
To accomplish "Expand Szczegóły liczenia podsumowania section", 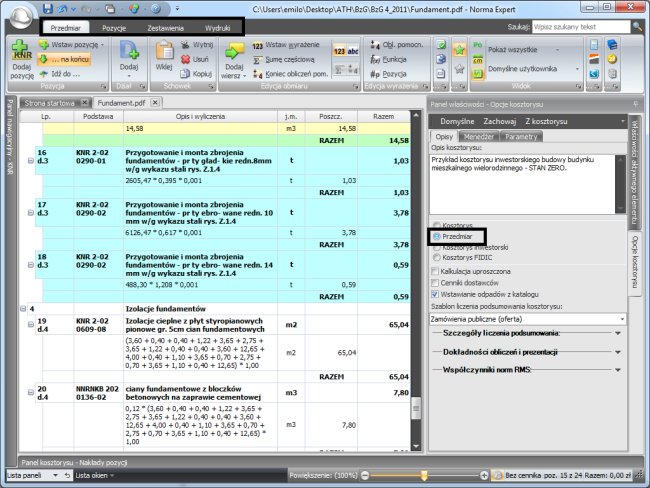I will [x=618, y=333].
